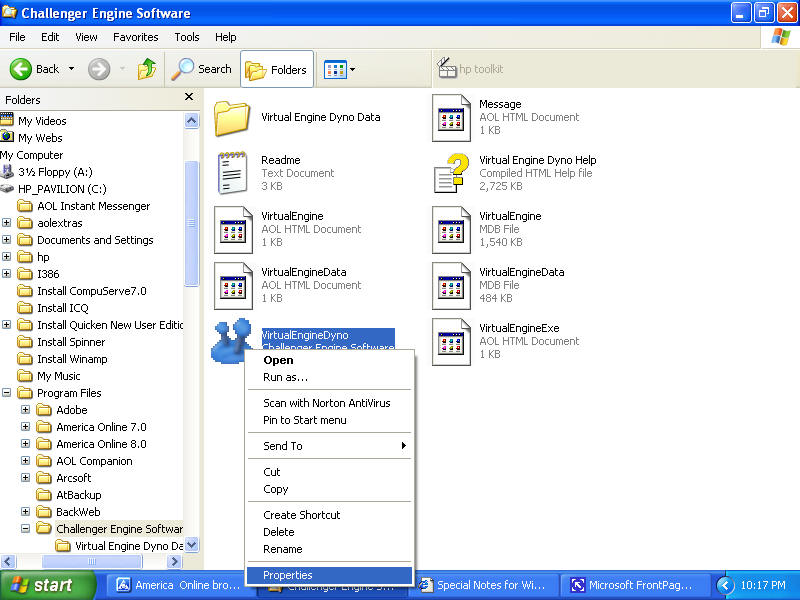This screenshot has height=600, width=800.
Task: Expand the hp folder node
Action: [7, 257]
